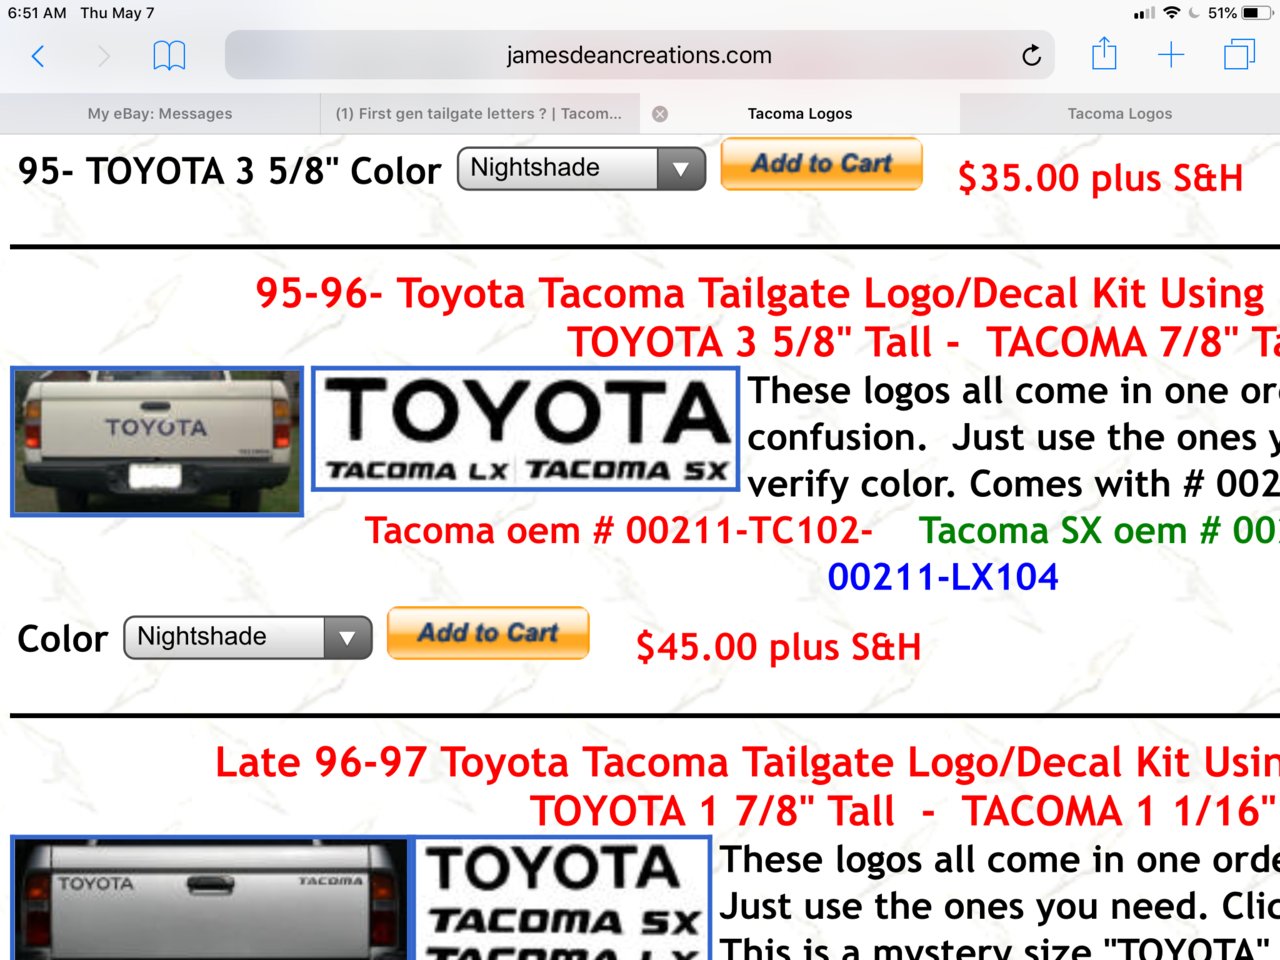1280x960 pixels.
Task: Click the green Tacoma SX oem text
Action: 1099,530
